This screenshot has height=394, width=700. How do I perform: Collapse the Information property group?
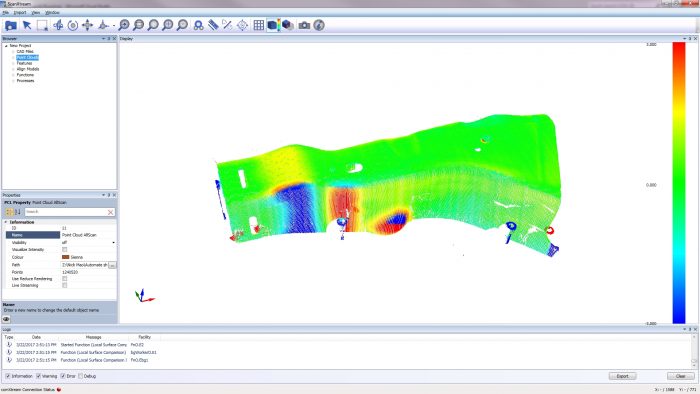(x=6, y=222)
